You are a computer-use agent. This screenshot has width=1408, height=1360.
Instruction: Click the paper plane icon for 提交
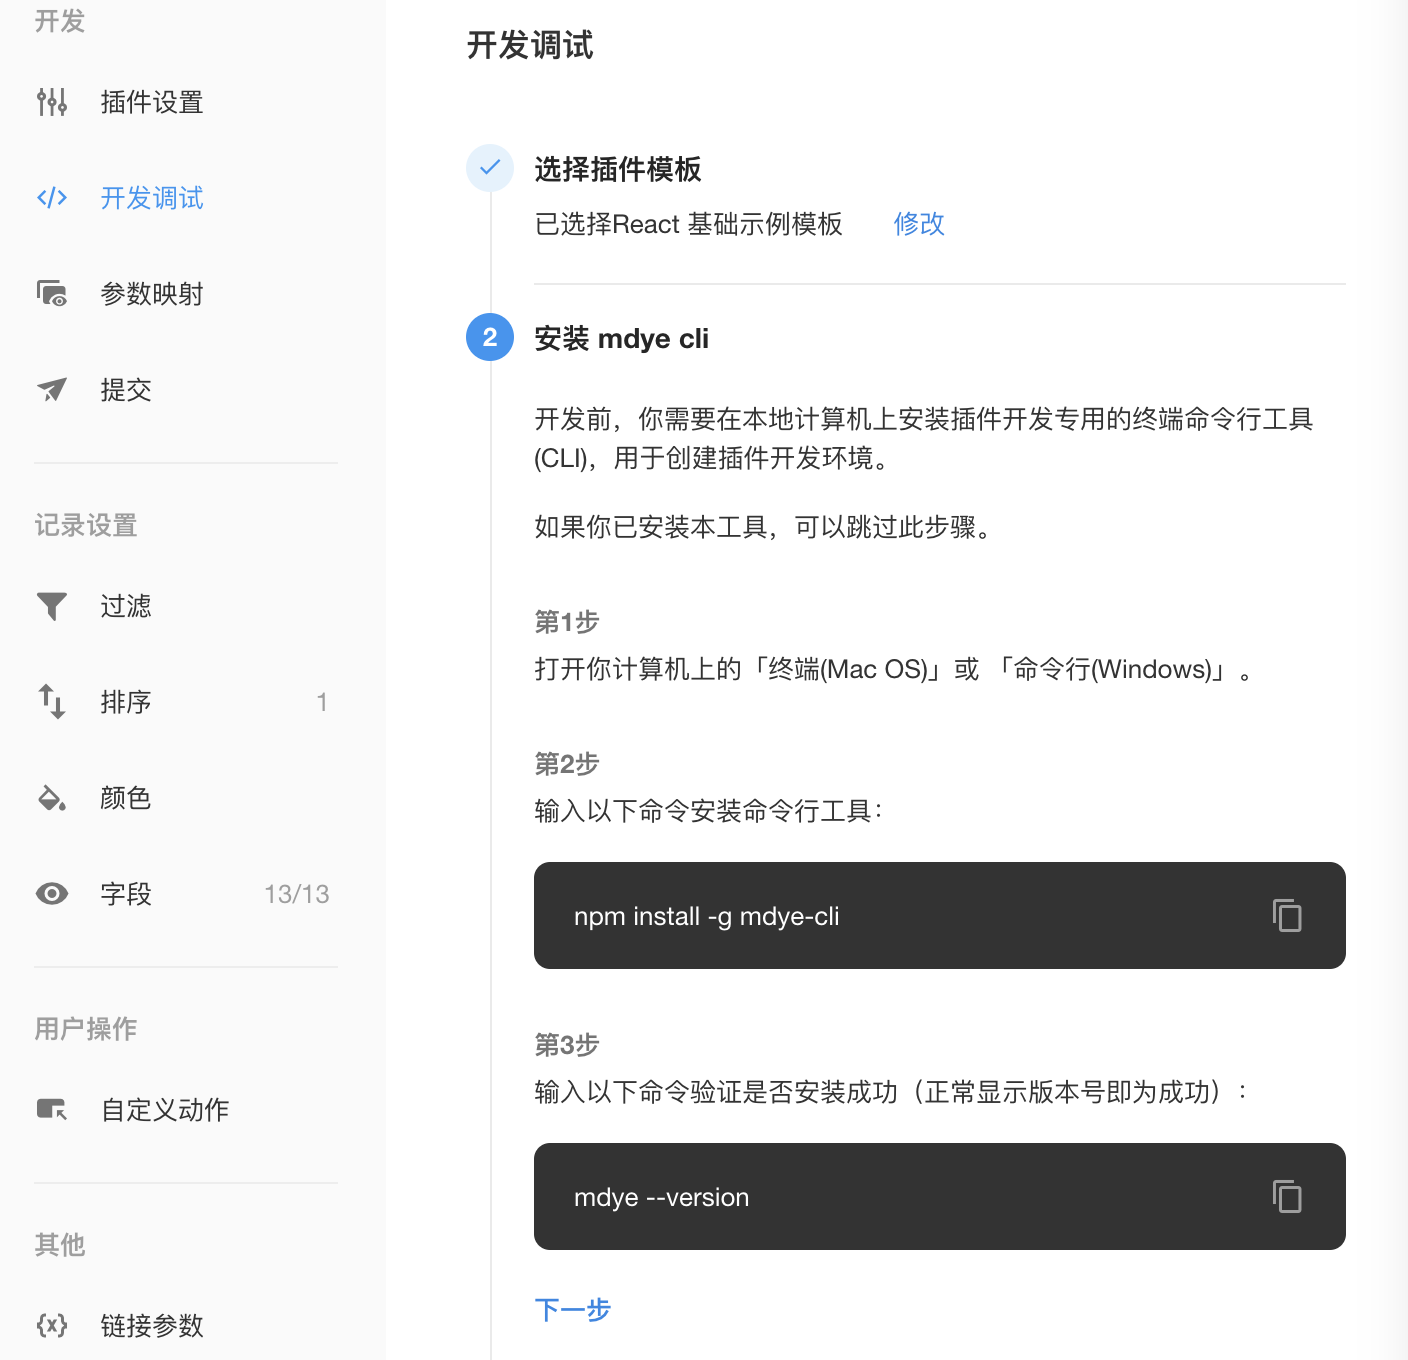pyautogui.click(x=52, y=390)
